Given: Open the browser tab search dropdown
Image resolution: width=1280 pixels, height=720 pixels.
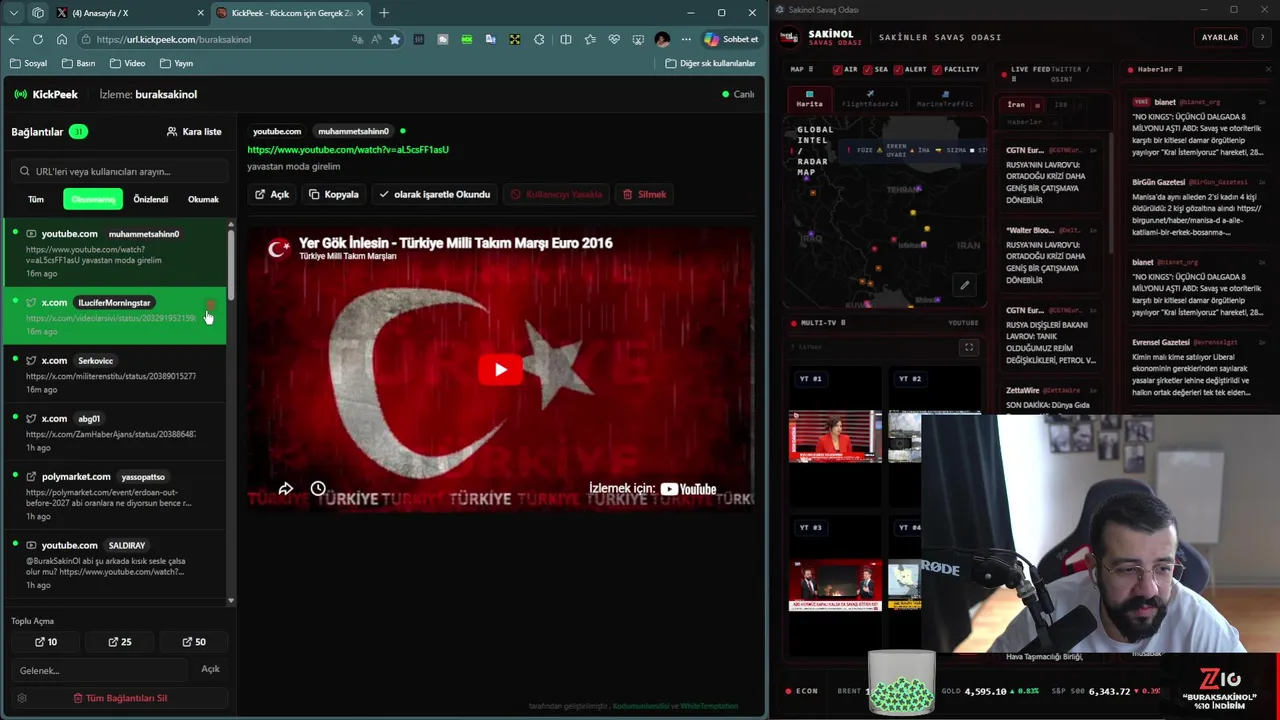Looking at the screenshot, I should [x=14, y=13].
